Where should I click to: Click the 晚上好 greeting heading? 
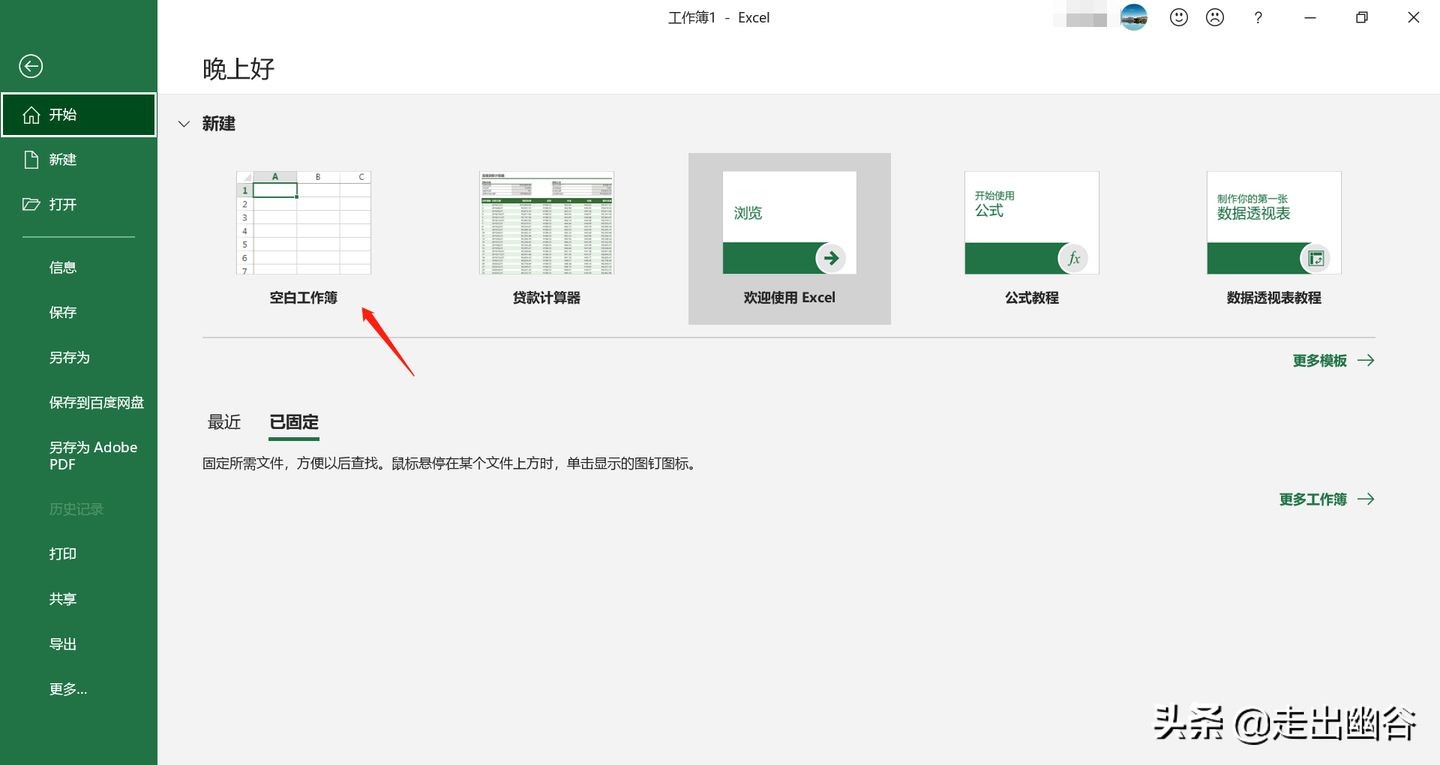pos(238,68)
